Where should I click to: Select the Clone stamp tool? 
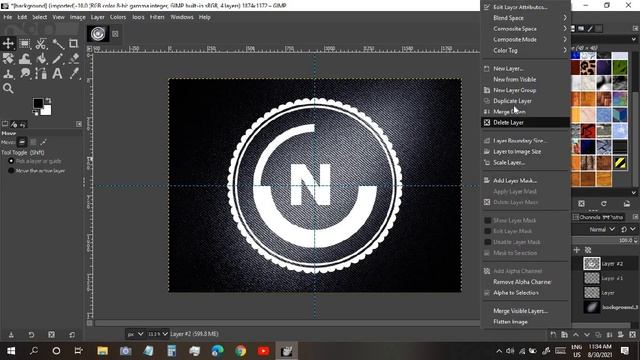8,73
